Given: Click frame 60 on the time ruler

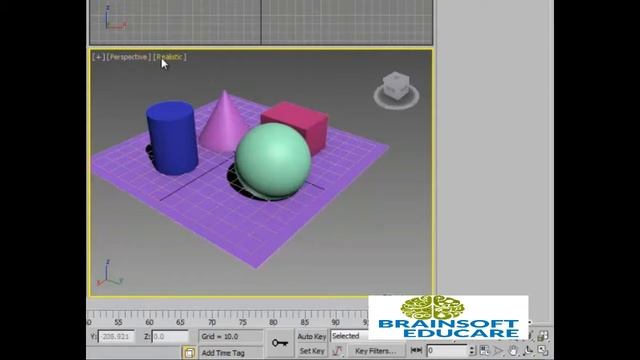Looking at the screenshot, I should 150,322.
